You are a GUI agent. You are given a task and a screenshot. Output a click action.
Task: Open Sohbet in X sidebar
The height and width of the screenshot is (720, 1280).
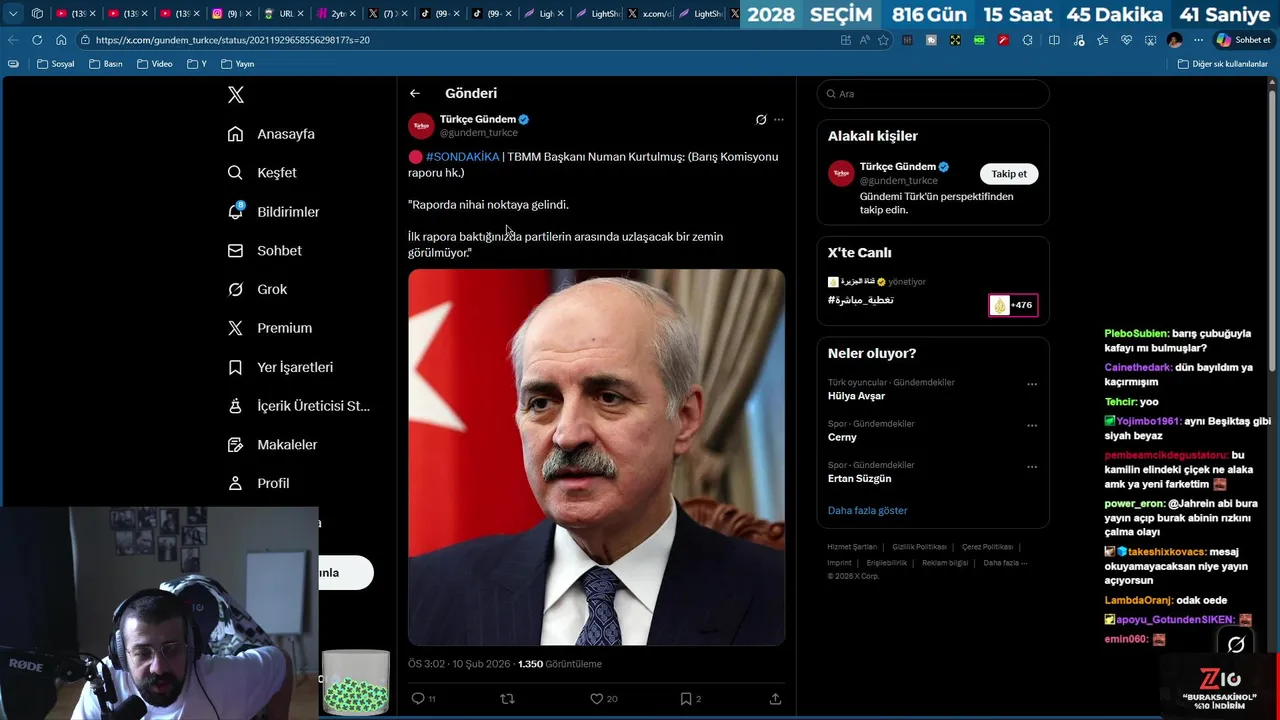265,251
